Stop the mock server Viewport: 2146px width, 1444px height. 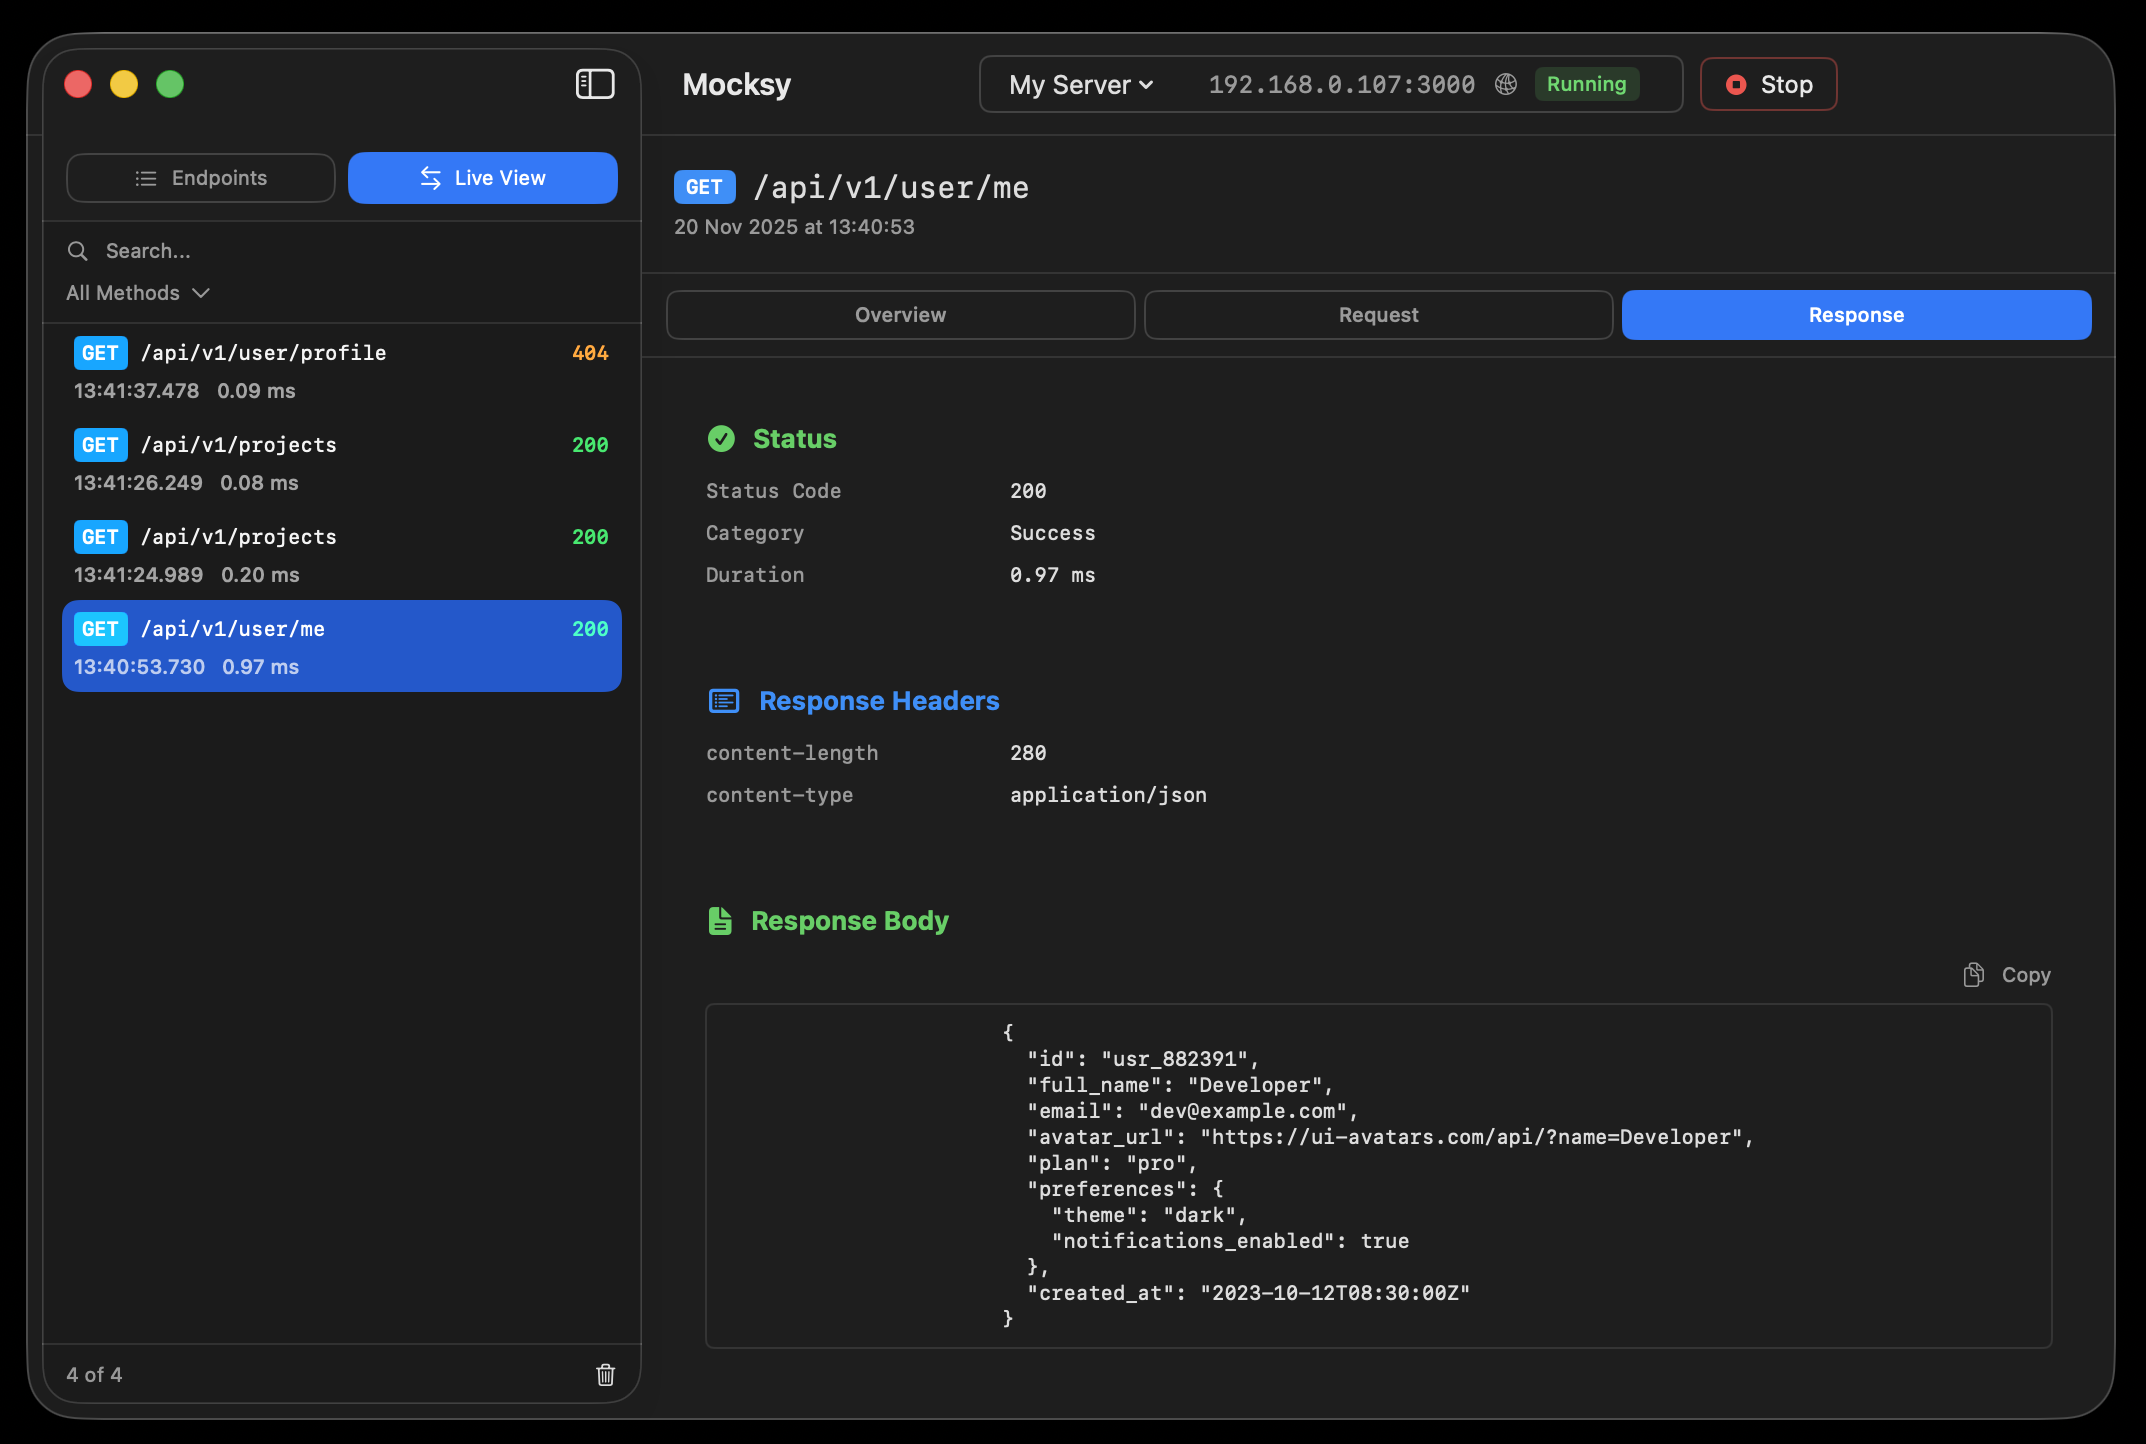coord(1768,84)
